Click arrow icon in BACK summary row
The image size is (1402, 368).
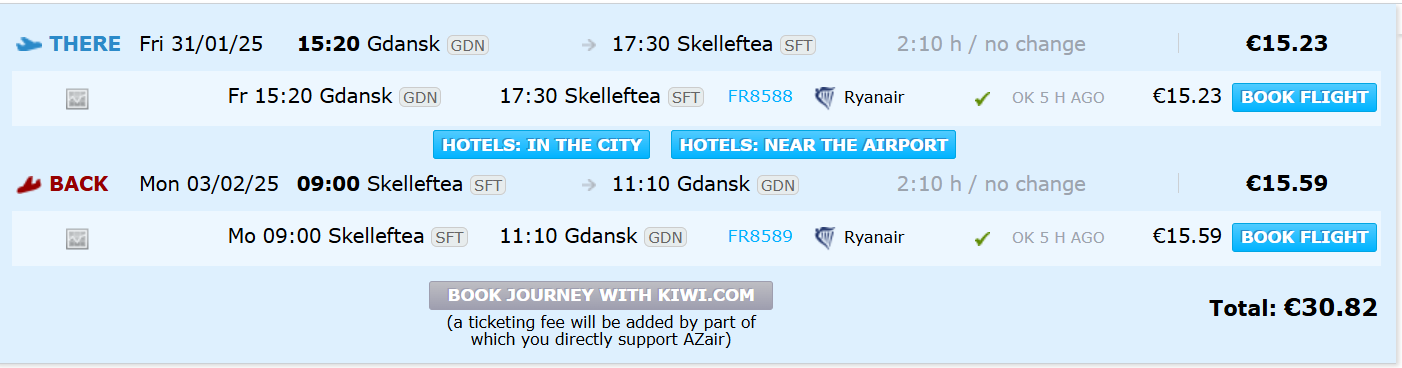click(589, 185)
